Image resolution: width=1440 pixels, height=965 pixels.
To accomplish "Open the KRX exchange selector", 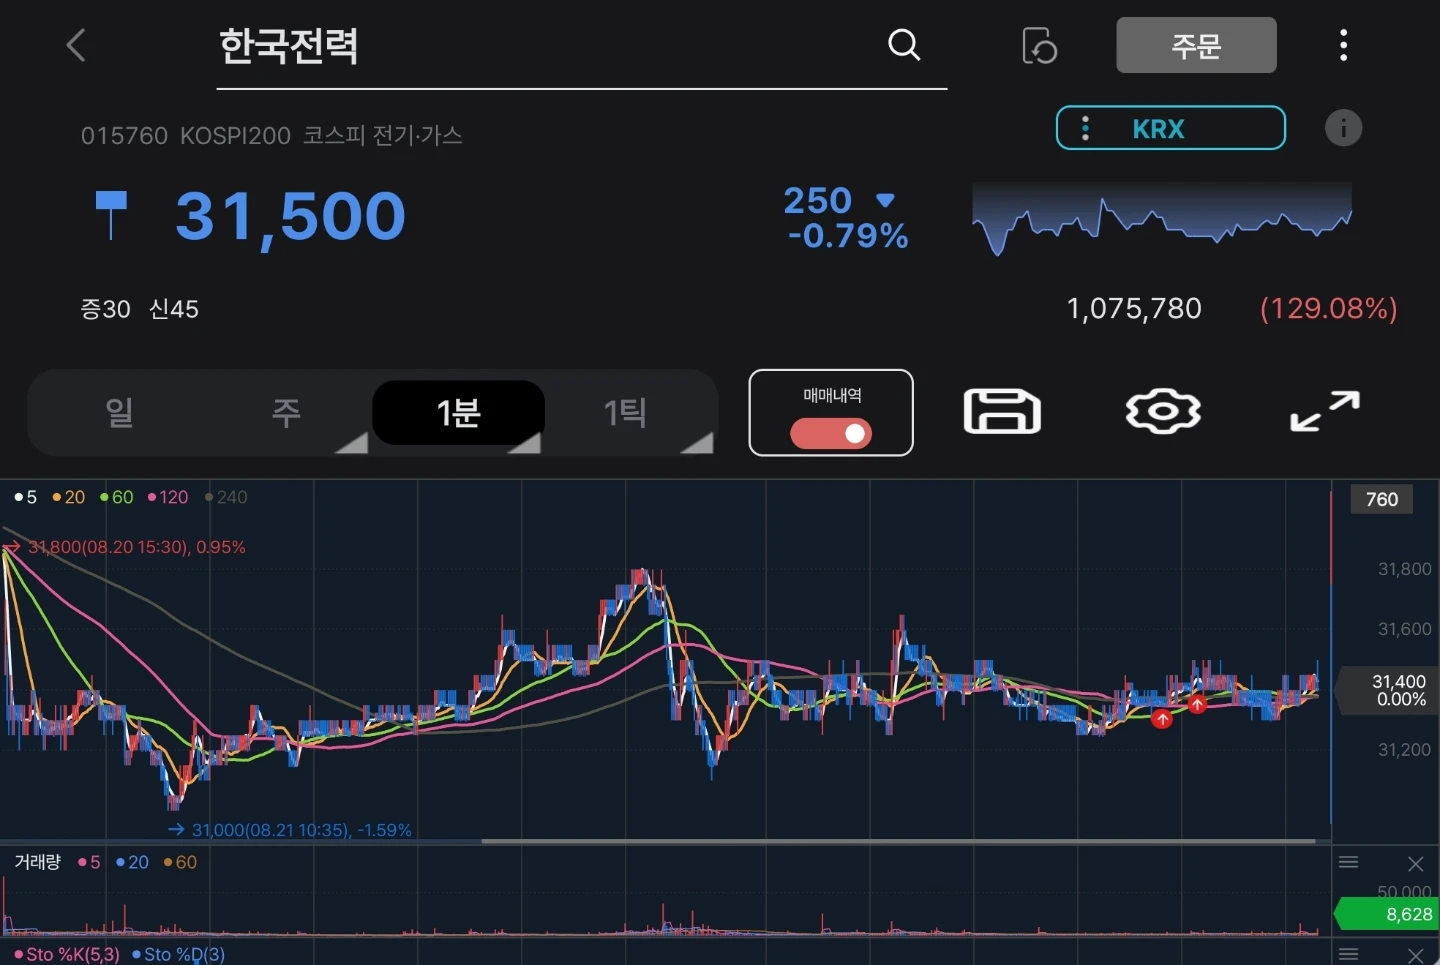I will click(x=1171, y=128).
